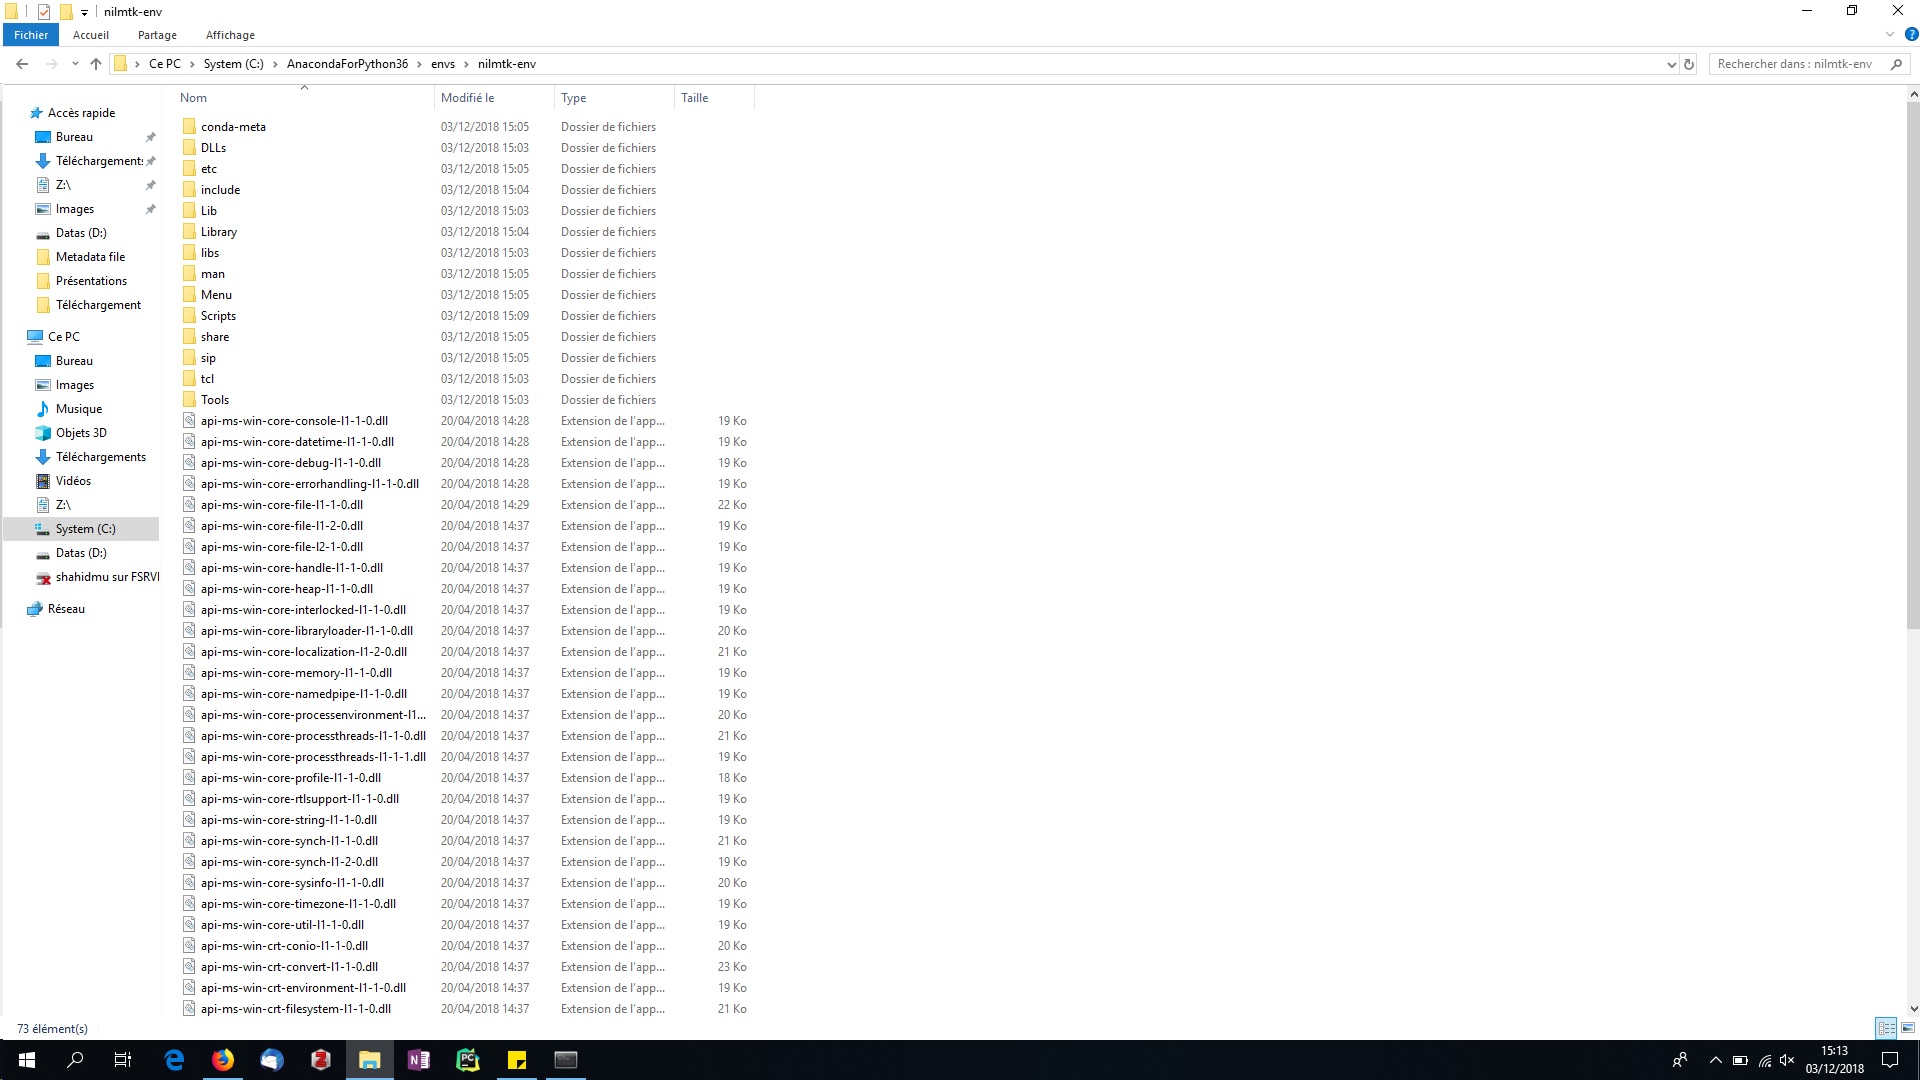The height and width of the screenshot is (1080, 1920).
Task: Click the Back navigation arrow
Action: point(22,64)
